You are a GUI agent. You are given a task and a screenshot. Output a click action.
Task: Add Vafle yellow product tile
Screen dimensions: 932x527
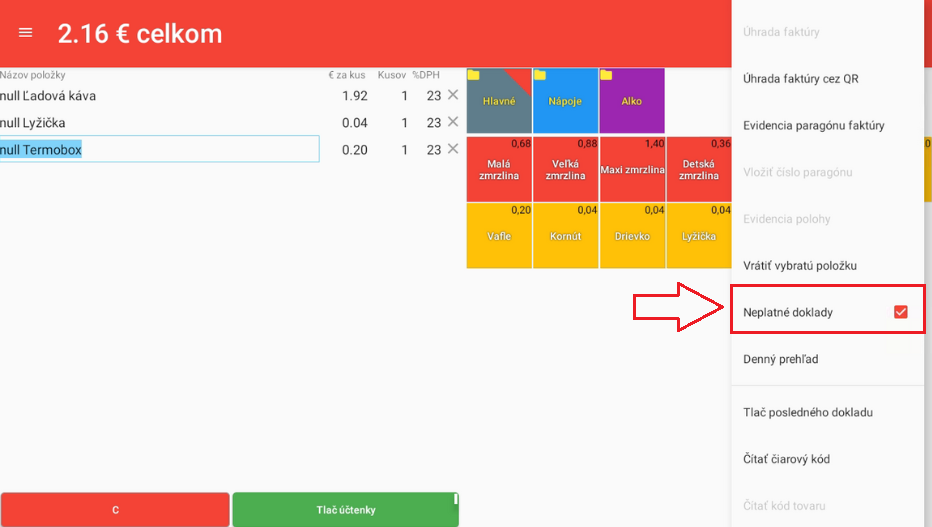499,236
